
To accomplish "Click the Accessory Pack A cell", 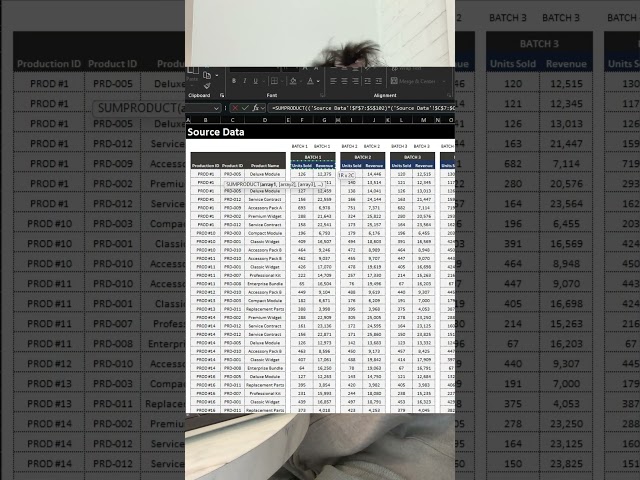I will [265, 208].
